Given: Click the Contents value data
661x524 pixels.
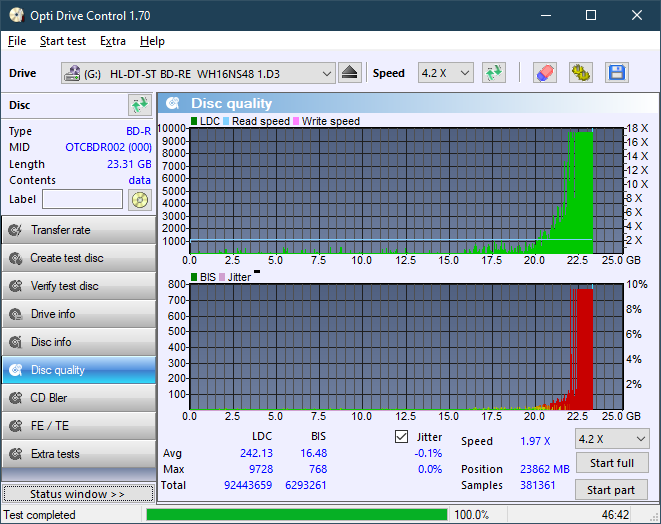Looking at the screenshot, I should [x=140, y=180].
